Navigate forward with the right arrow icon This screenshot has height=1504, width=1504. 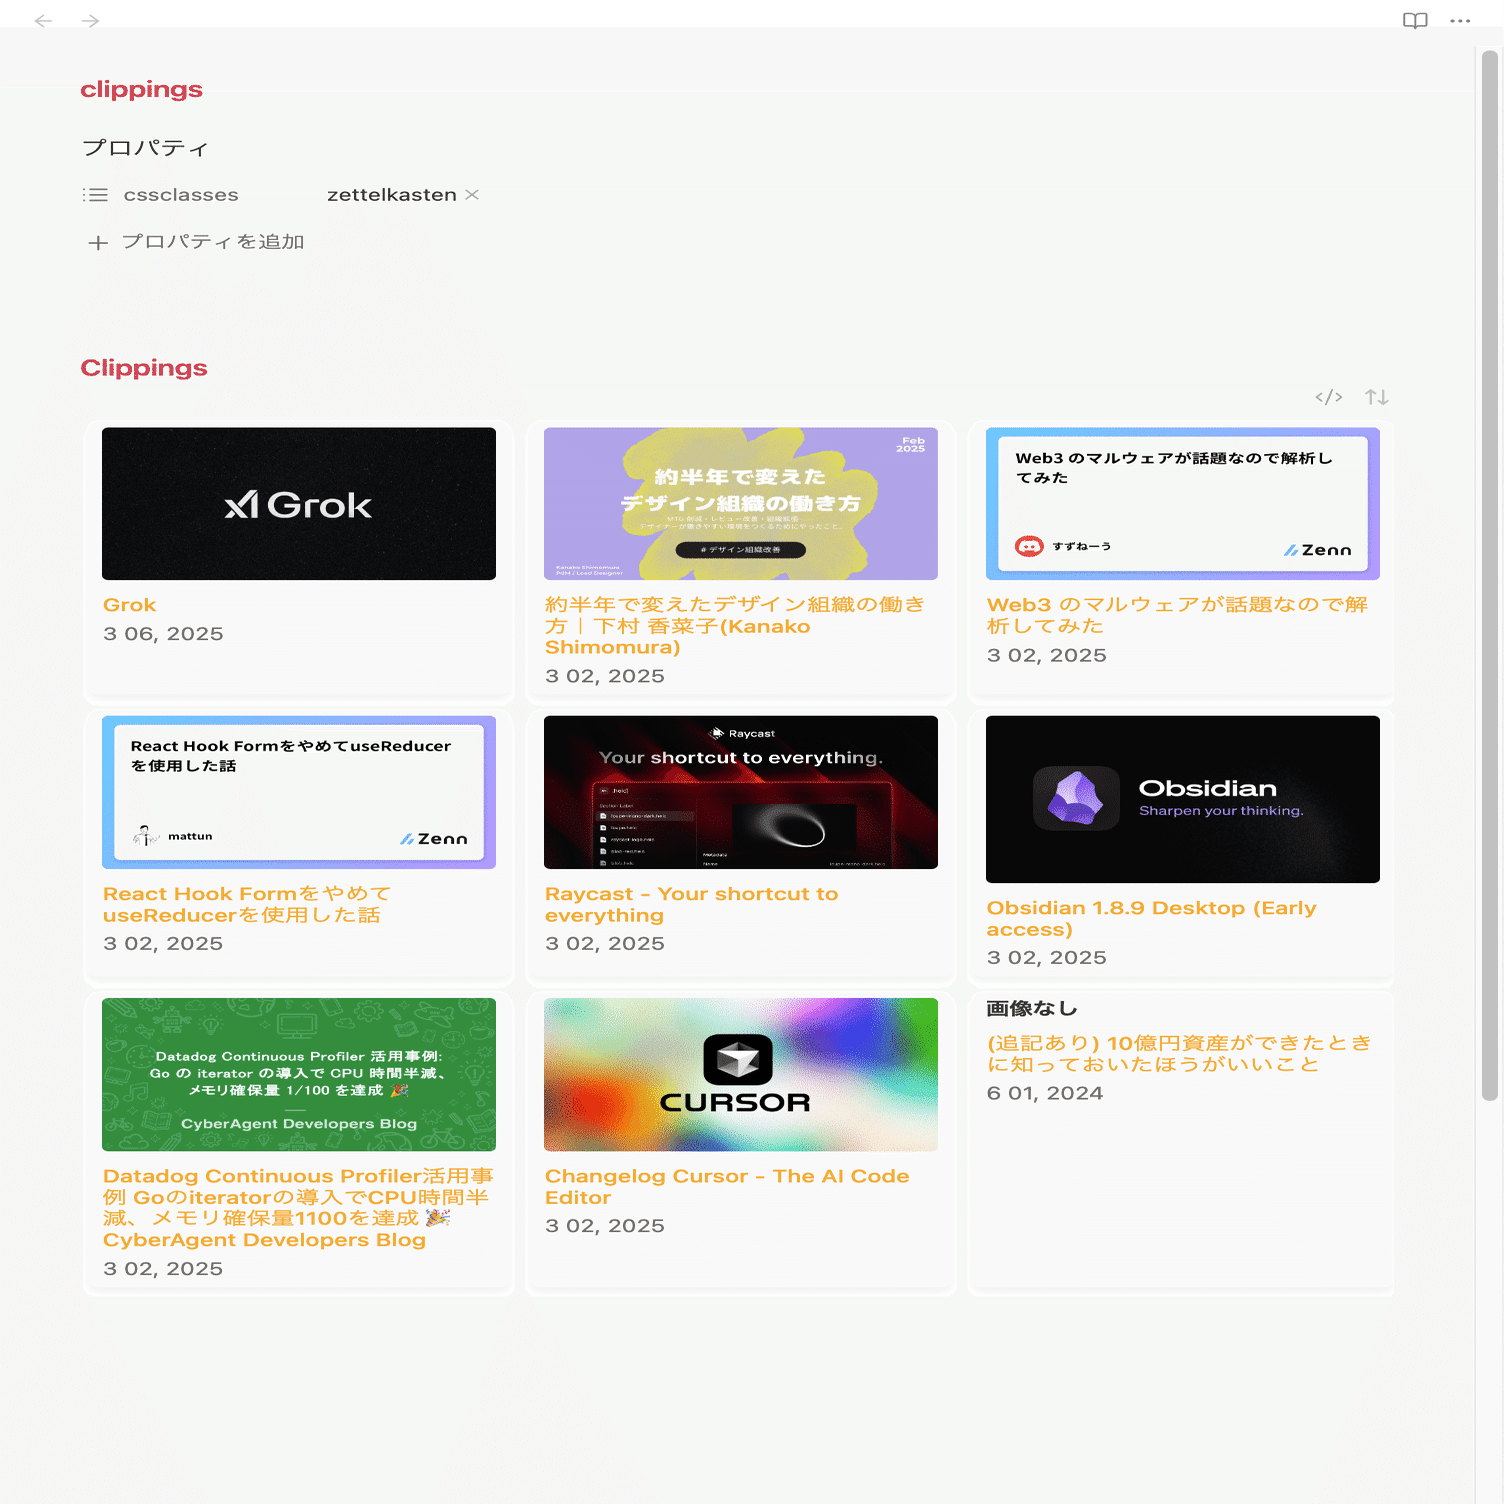pyautogui.click(x=90, y=21)
